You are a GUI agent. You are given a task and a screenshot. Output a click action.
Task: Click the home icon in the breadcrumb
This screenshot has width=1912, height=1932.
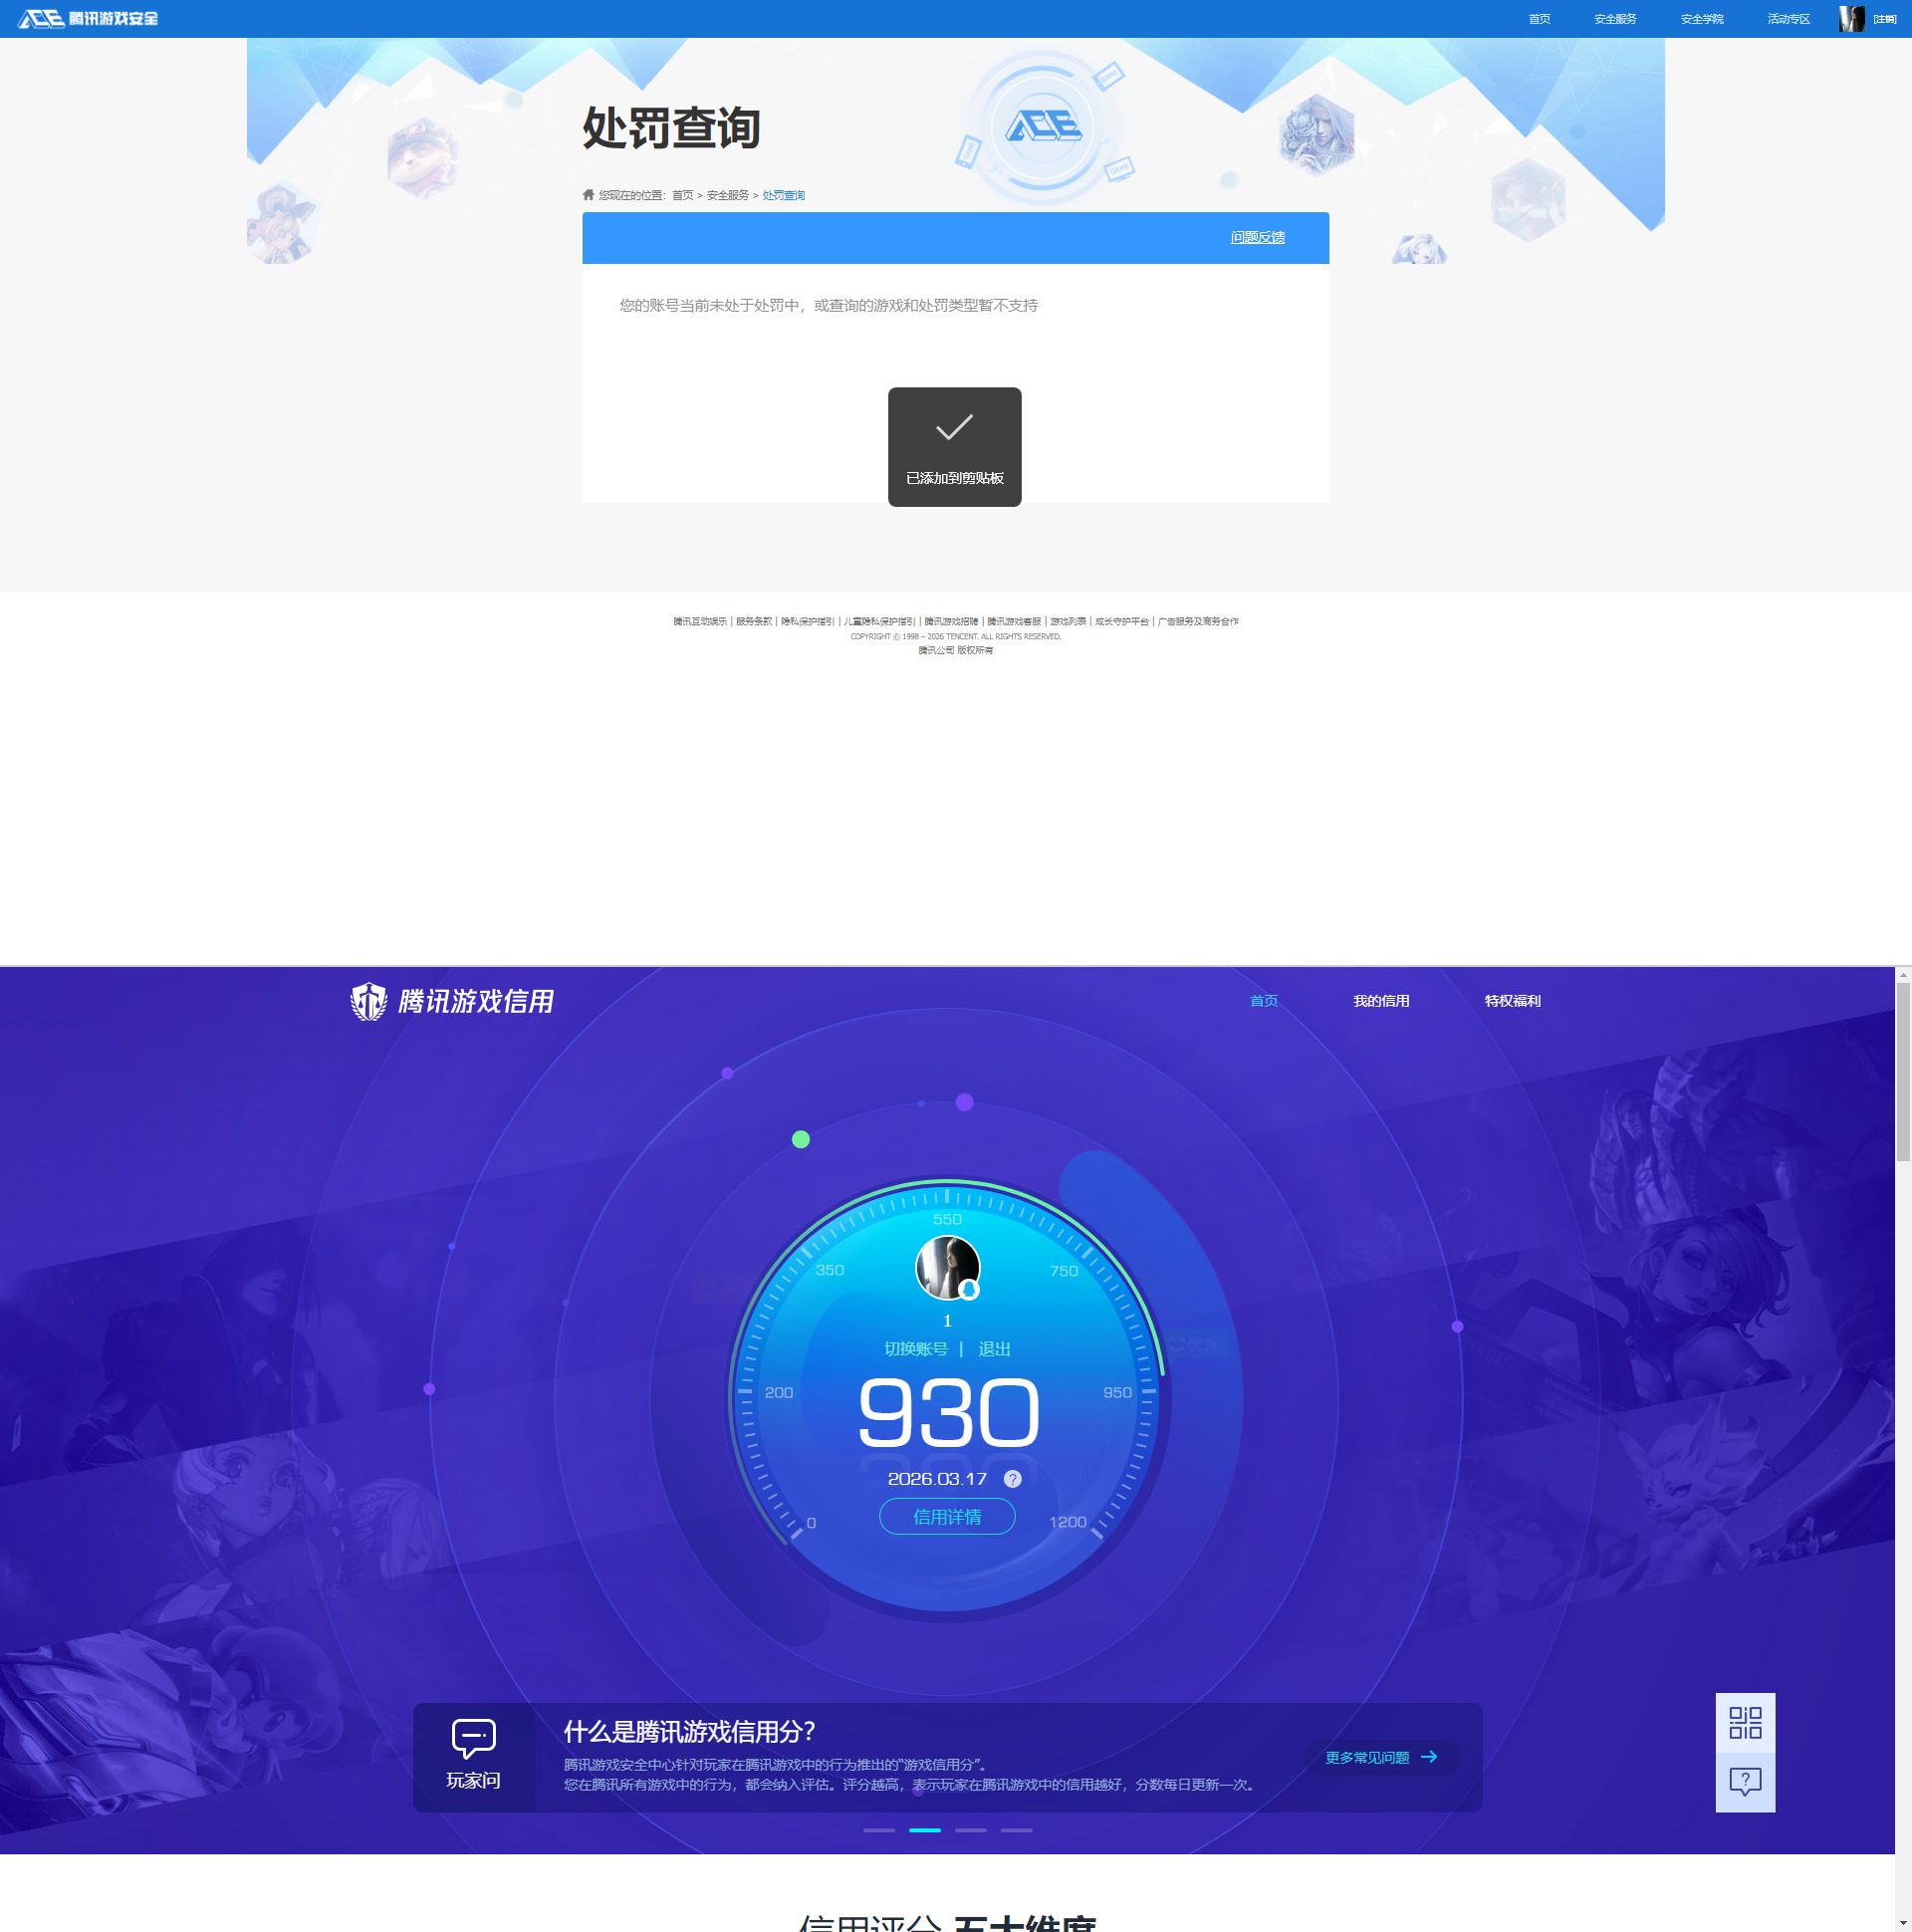588,195
